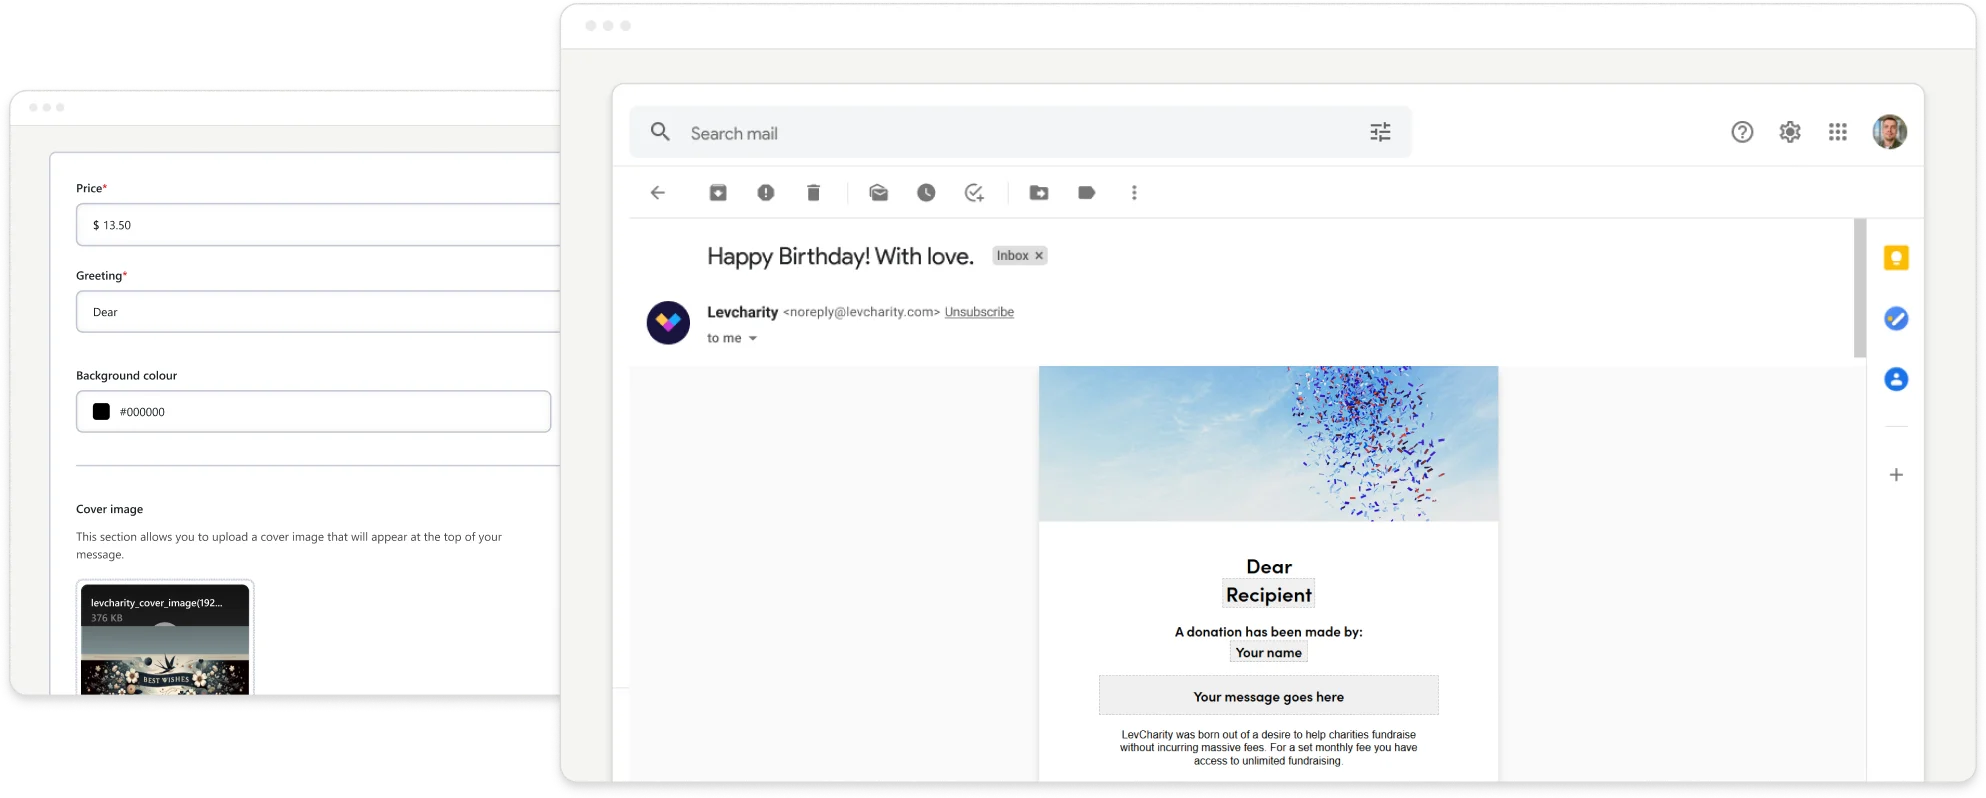Open Google apps grid

click(x=1838, y=132)
